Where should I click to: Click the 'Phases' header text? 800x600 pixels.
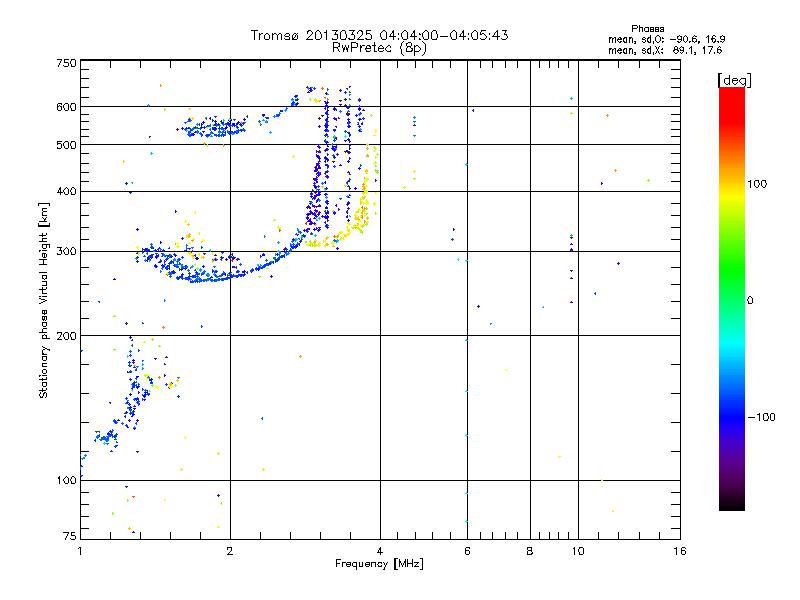tap(647, 29)
